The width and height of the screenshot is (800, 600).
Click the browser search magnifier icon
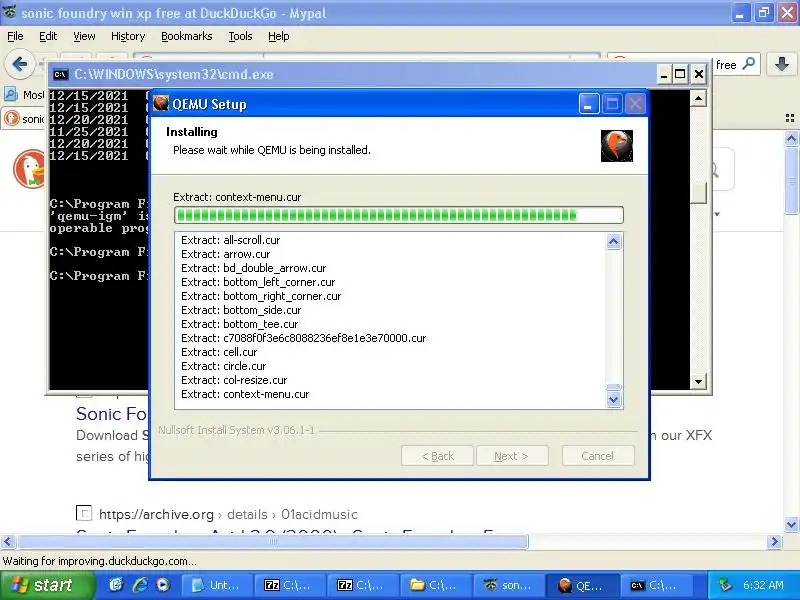point(748,64)
